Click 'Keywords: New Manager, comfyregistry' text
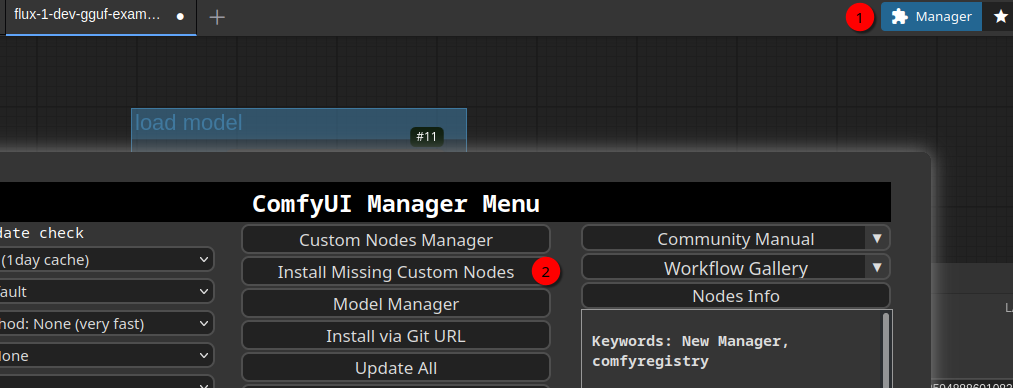The height and width of the screenshot is (388, 1013). point(691,351)
